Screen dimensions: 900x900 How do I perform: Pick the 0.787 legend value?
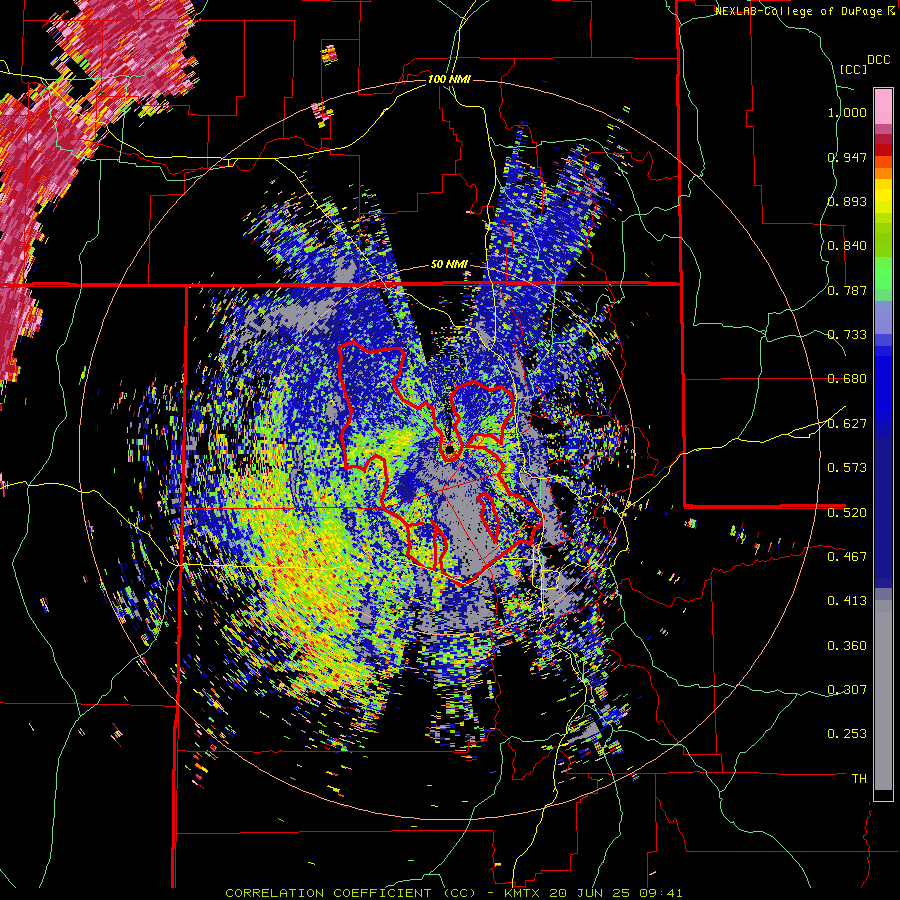click(847, 290)
